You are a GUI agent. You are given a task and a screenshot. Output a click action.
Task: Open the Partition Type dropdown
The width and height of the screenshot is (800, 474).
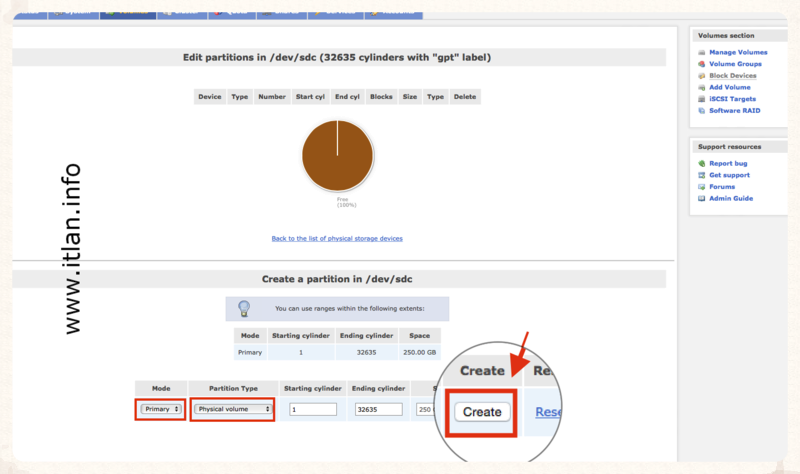pos(233,409)
